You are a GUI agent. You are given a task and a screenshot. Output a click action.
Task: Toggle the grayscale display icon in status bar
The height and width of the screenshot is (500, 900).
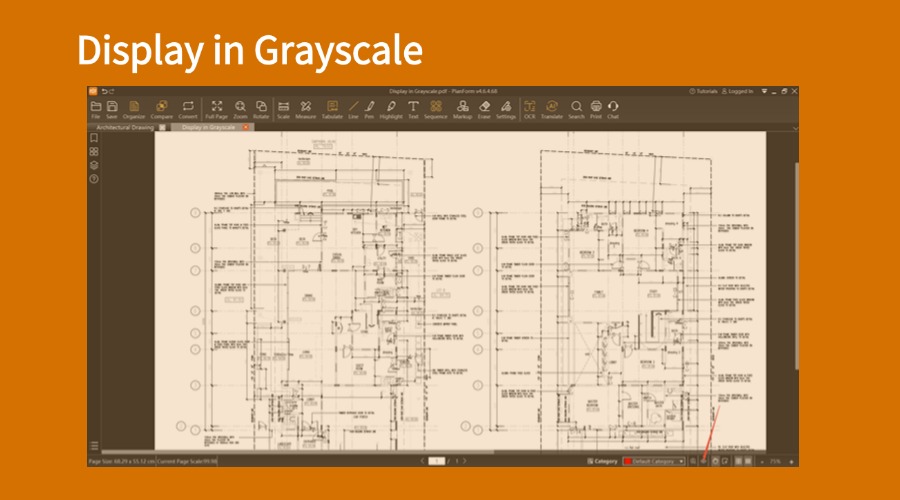tap(704, 461)
